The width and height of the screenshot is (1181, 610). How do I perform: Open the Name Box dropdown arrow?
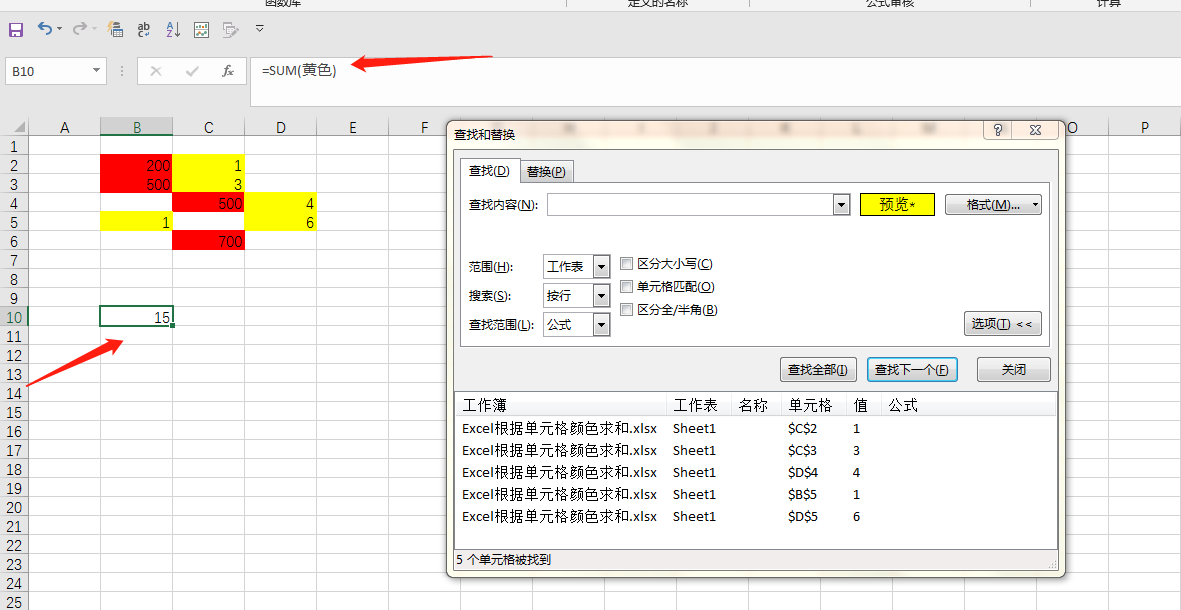coord(96,71)
